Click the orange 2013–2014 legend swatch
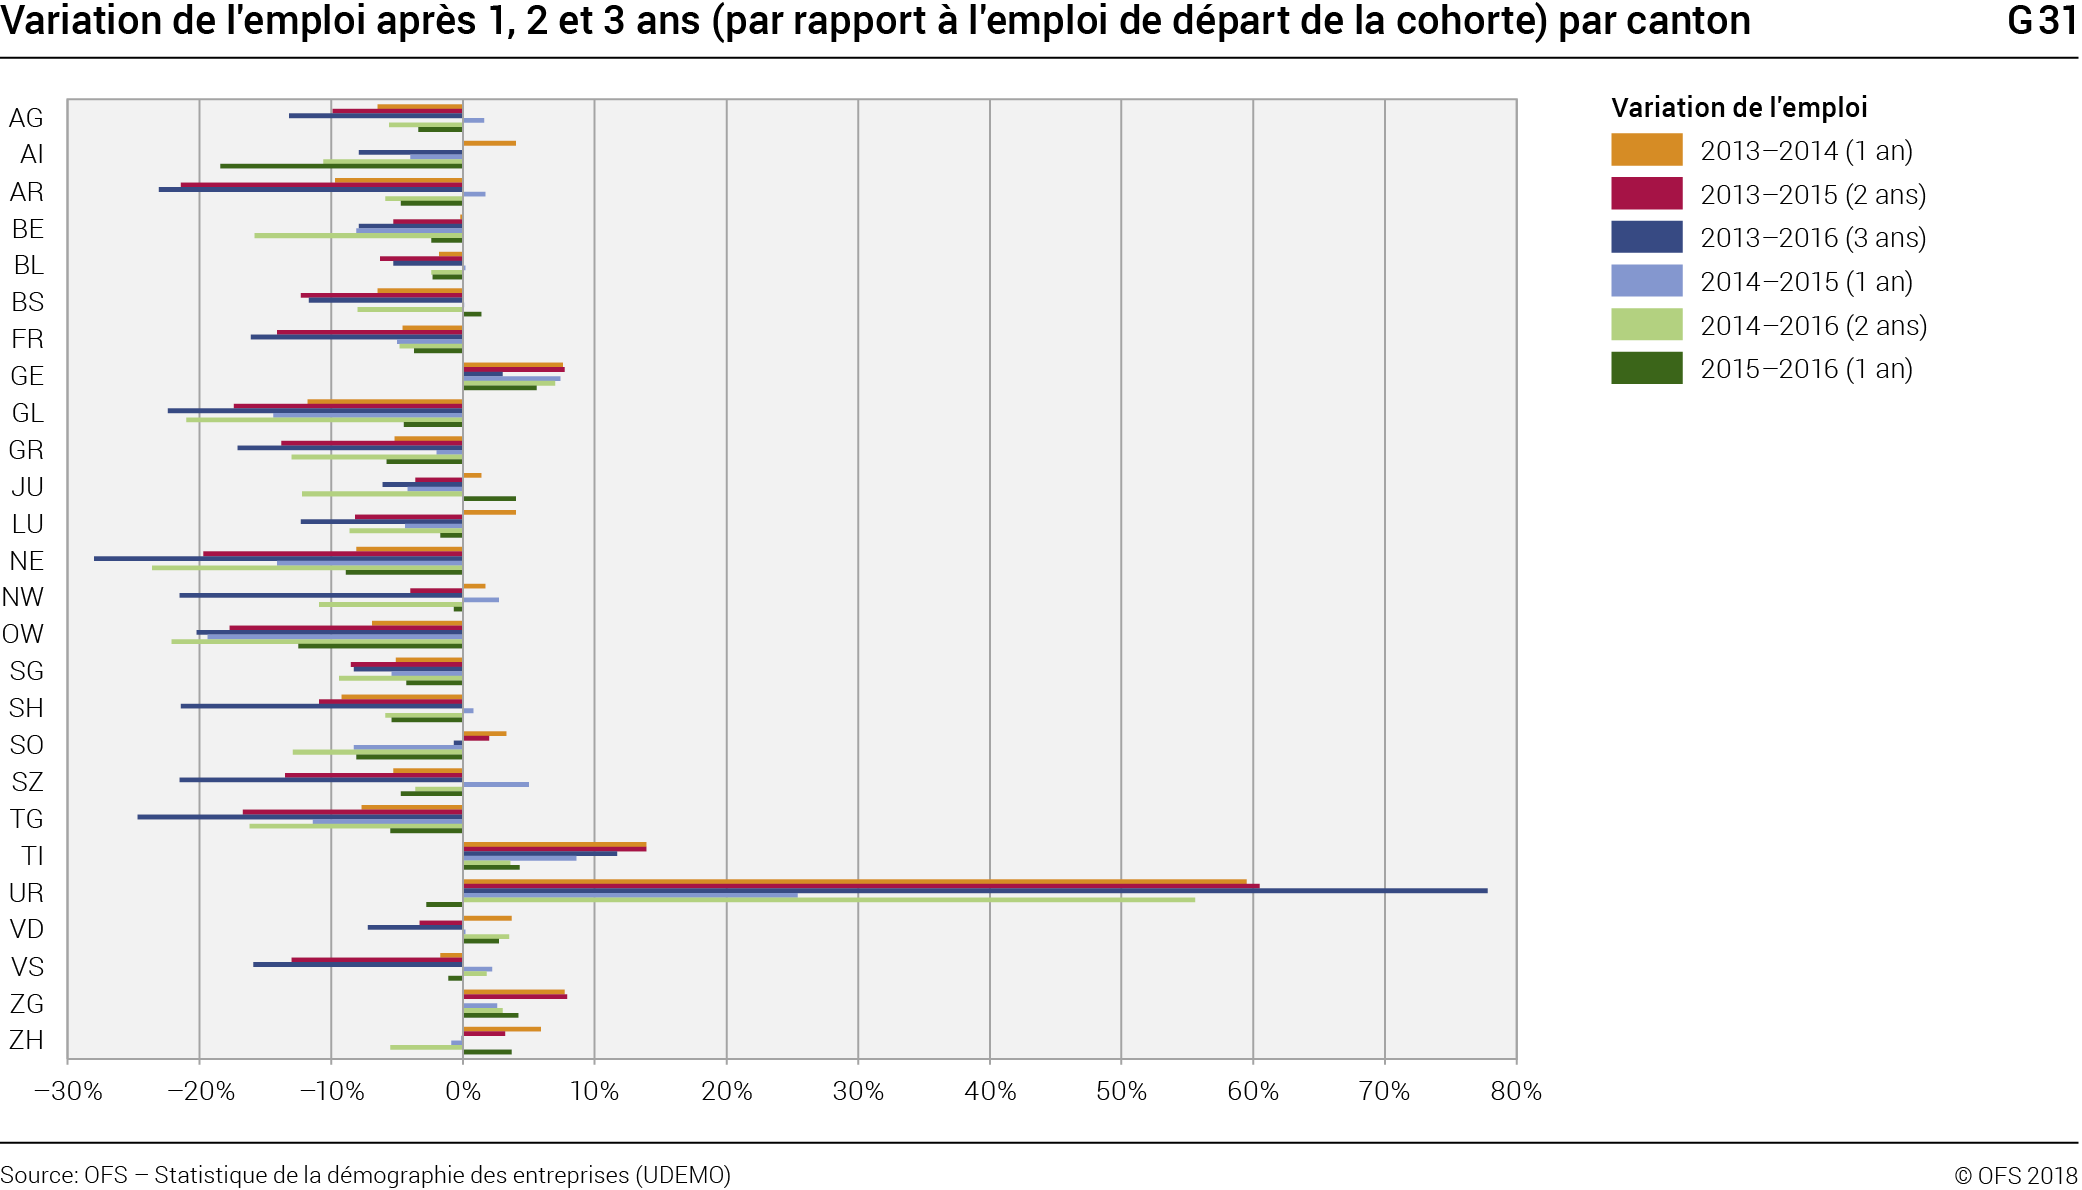The image size is (2082, 1190). pos(1646,150)
